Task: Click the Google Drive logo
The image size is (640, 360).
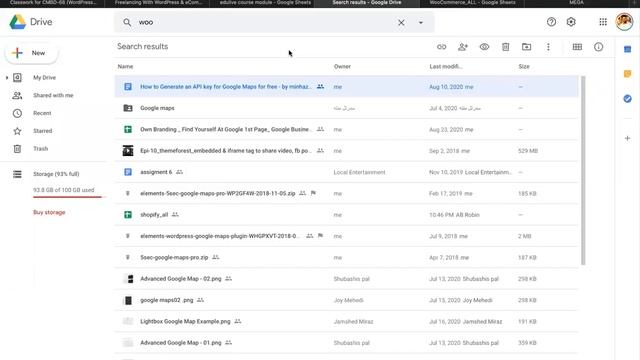Action: 18,22
